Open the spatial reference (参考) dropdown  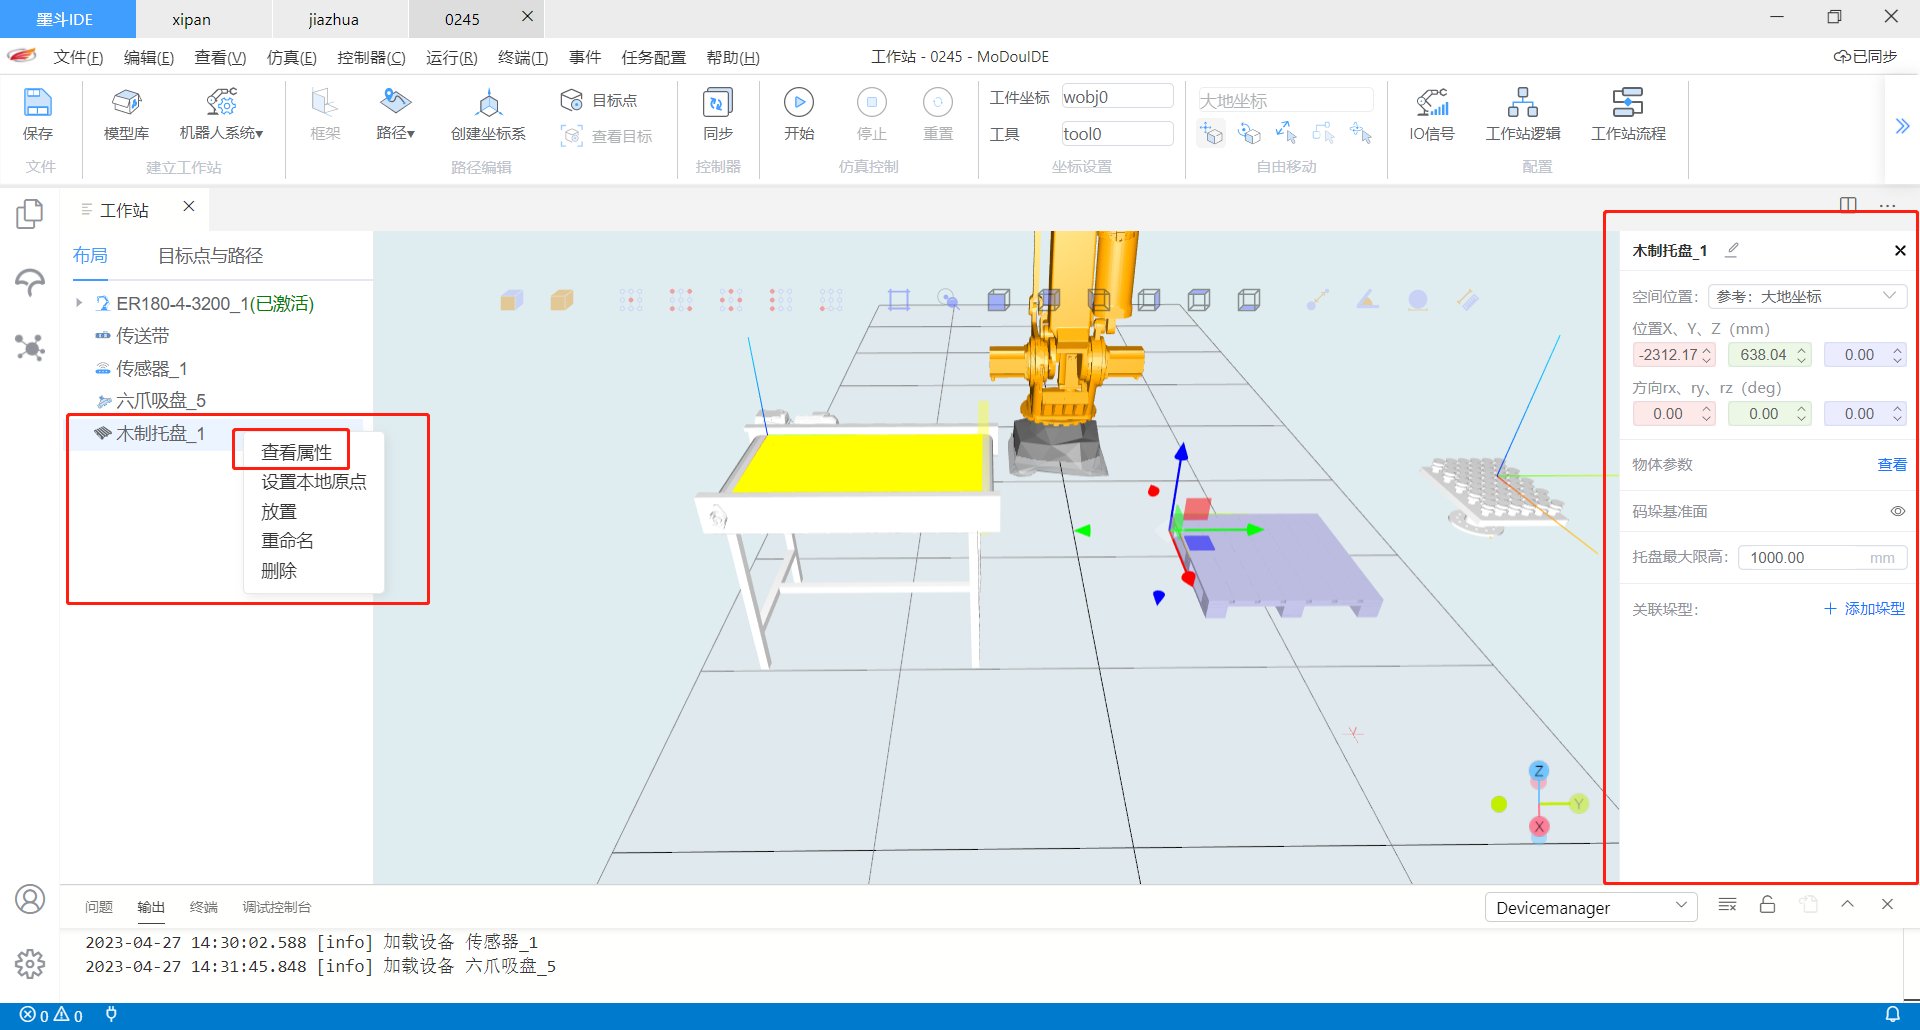pos(1806,297)
